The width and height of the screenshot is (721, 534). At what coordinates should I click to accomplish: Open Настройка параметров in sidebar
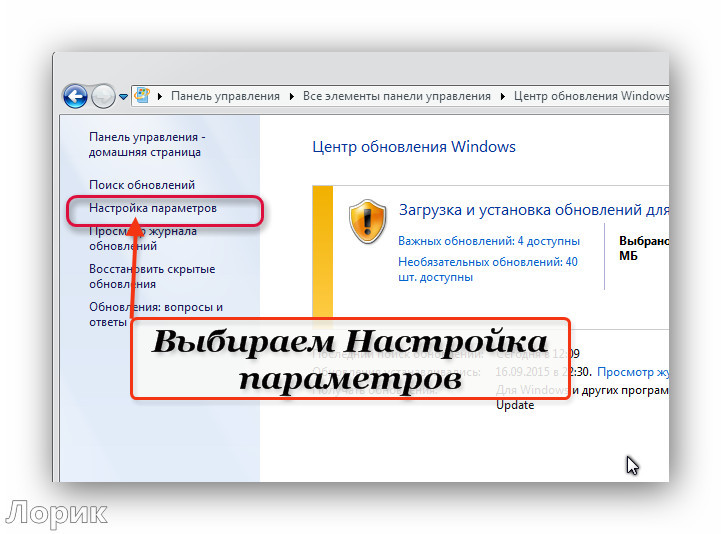[x=153, y=208]
